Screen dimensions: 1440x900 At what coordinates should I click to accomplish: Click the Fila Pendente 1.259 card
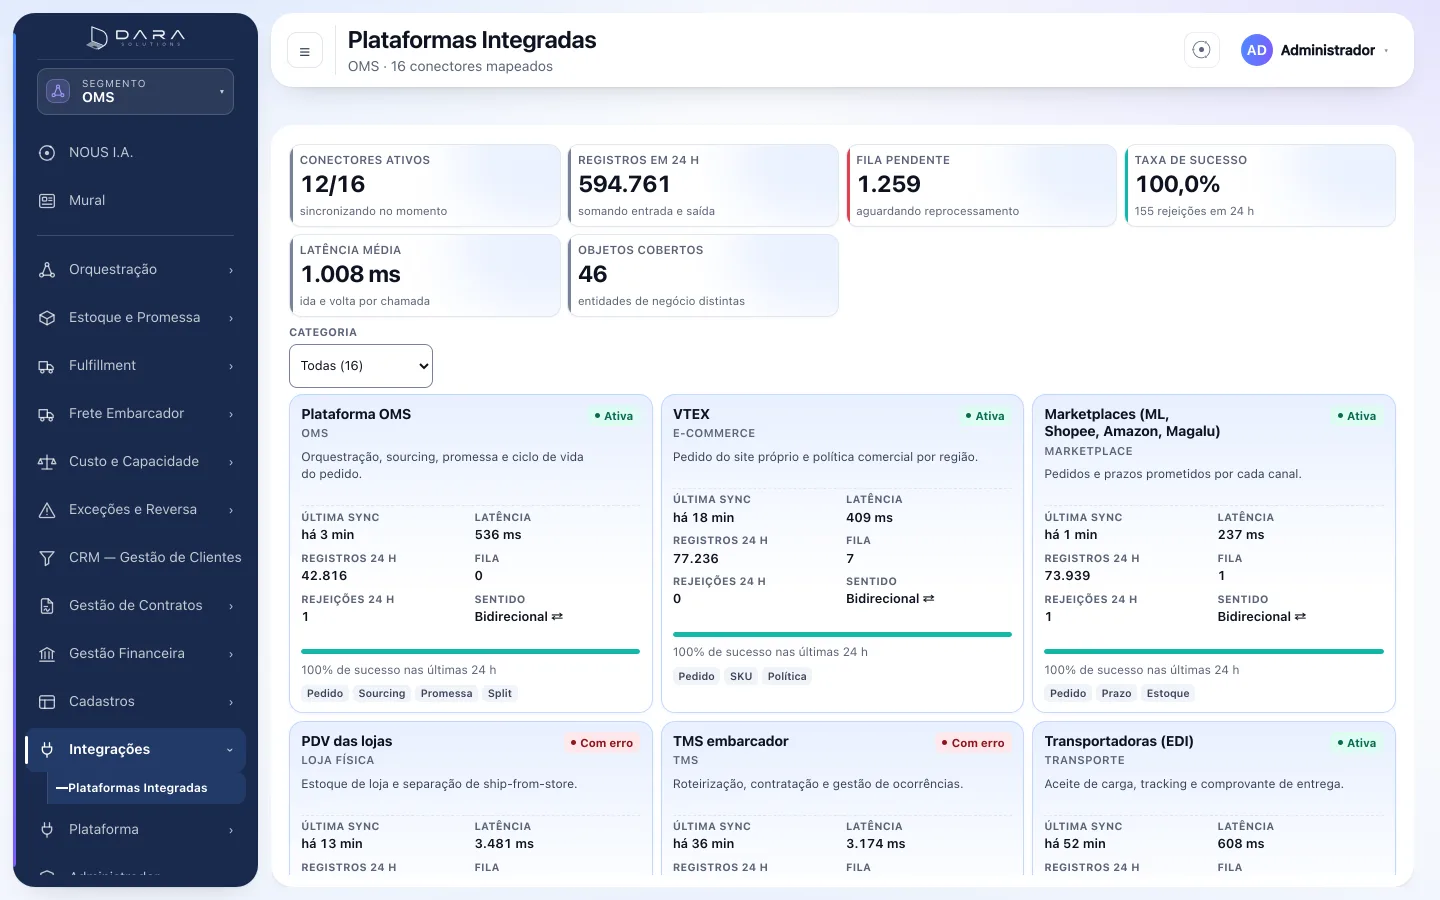click(981, 186)
